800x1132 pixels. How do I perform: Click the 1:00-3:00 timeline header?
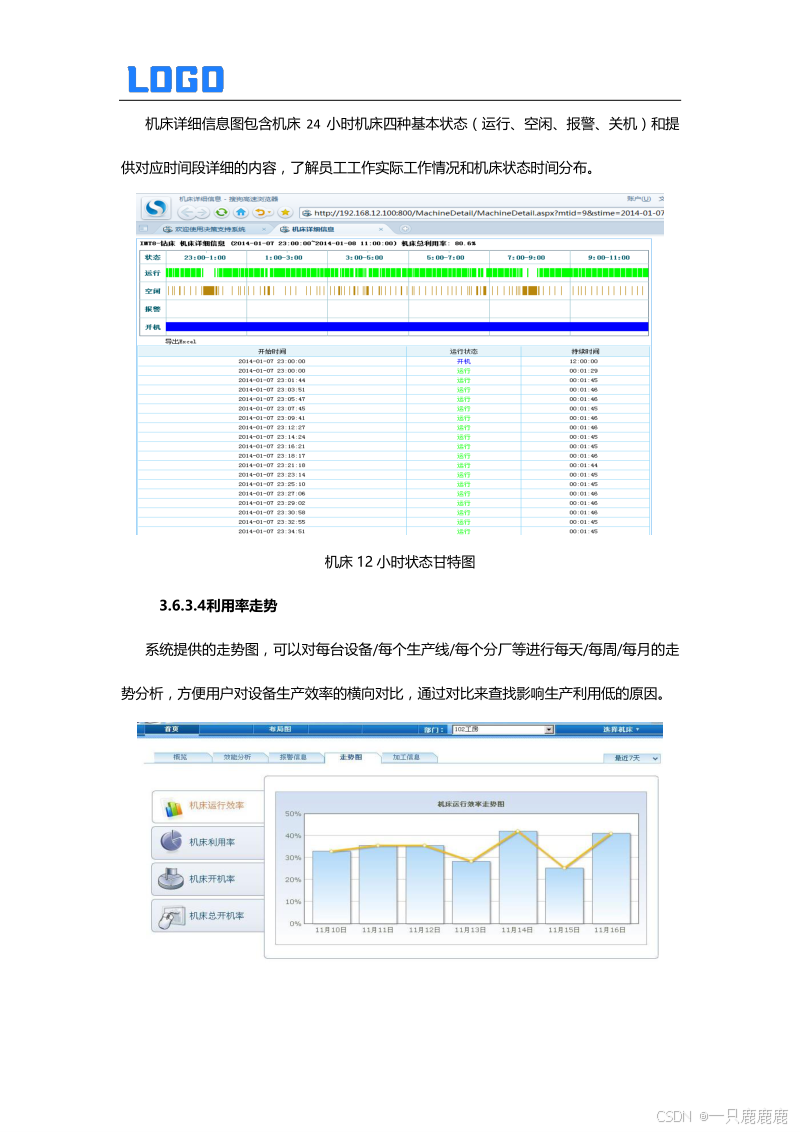click(284, 258)
